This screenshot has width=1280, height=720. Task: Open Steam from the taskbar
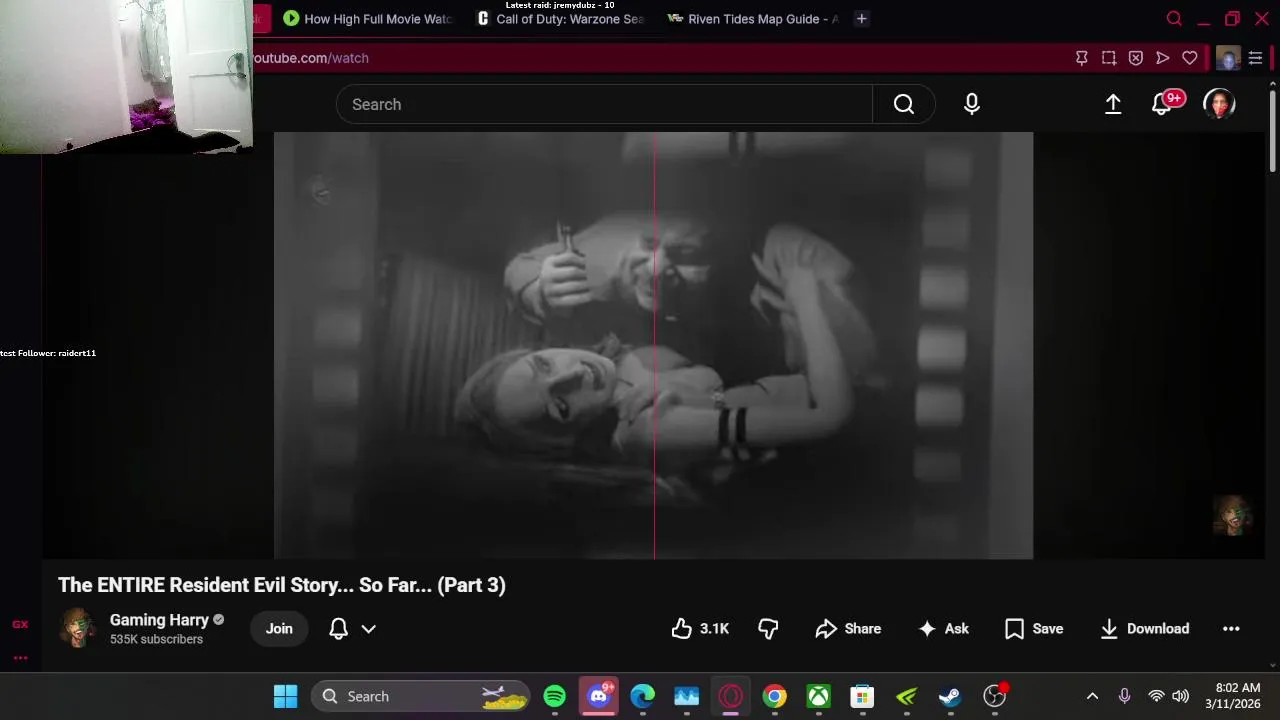coord(950,696)
